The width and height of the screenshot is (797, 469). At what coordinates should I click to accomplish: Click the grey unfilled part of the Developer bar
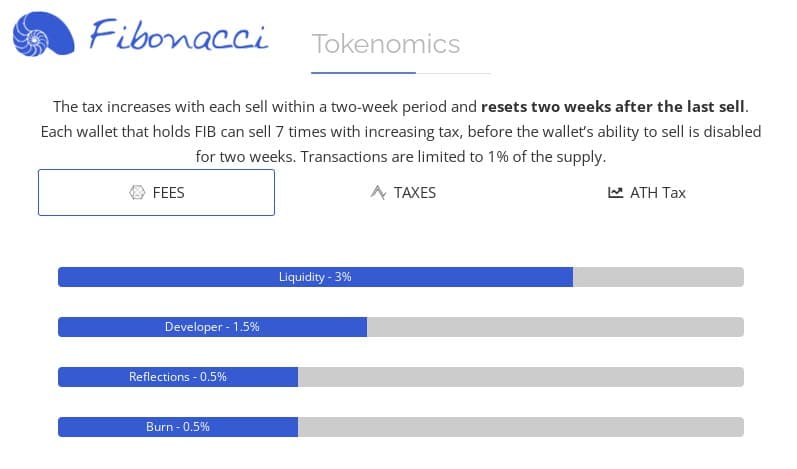click(x=555, y=327)
